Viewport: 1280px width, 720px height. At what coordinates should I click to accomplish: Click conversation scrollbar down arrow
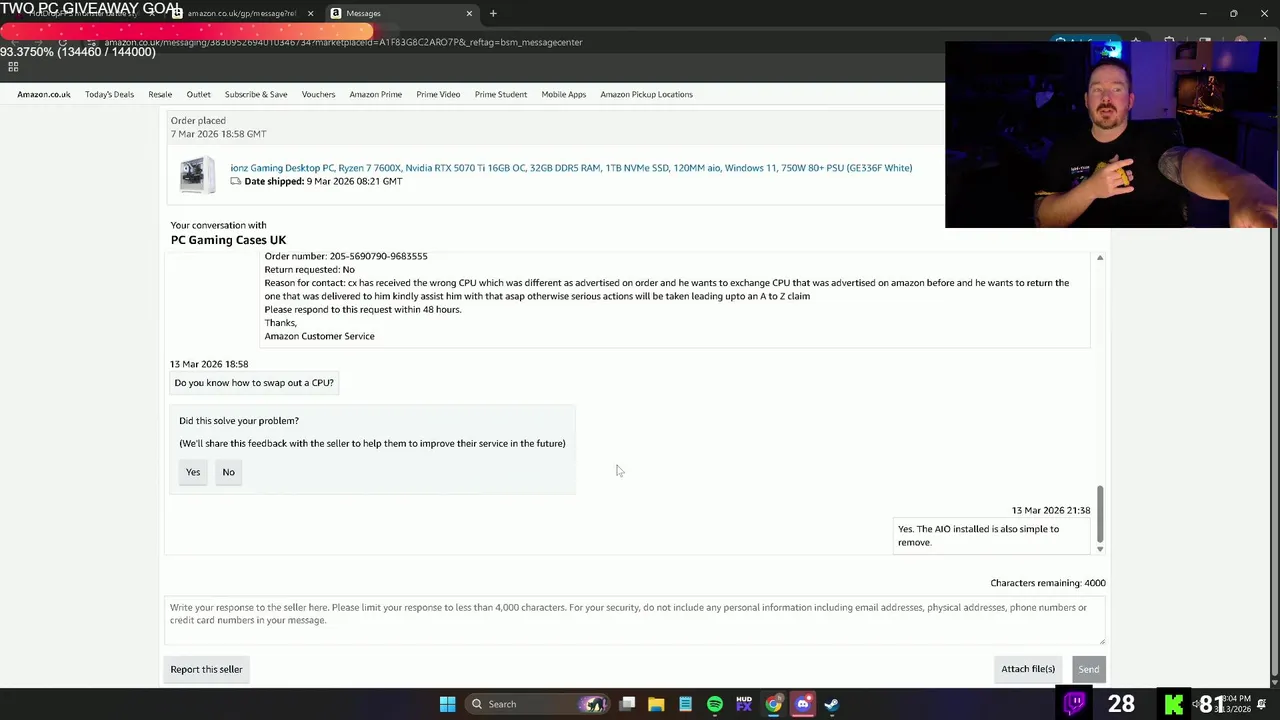click(1099, 549)
